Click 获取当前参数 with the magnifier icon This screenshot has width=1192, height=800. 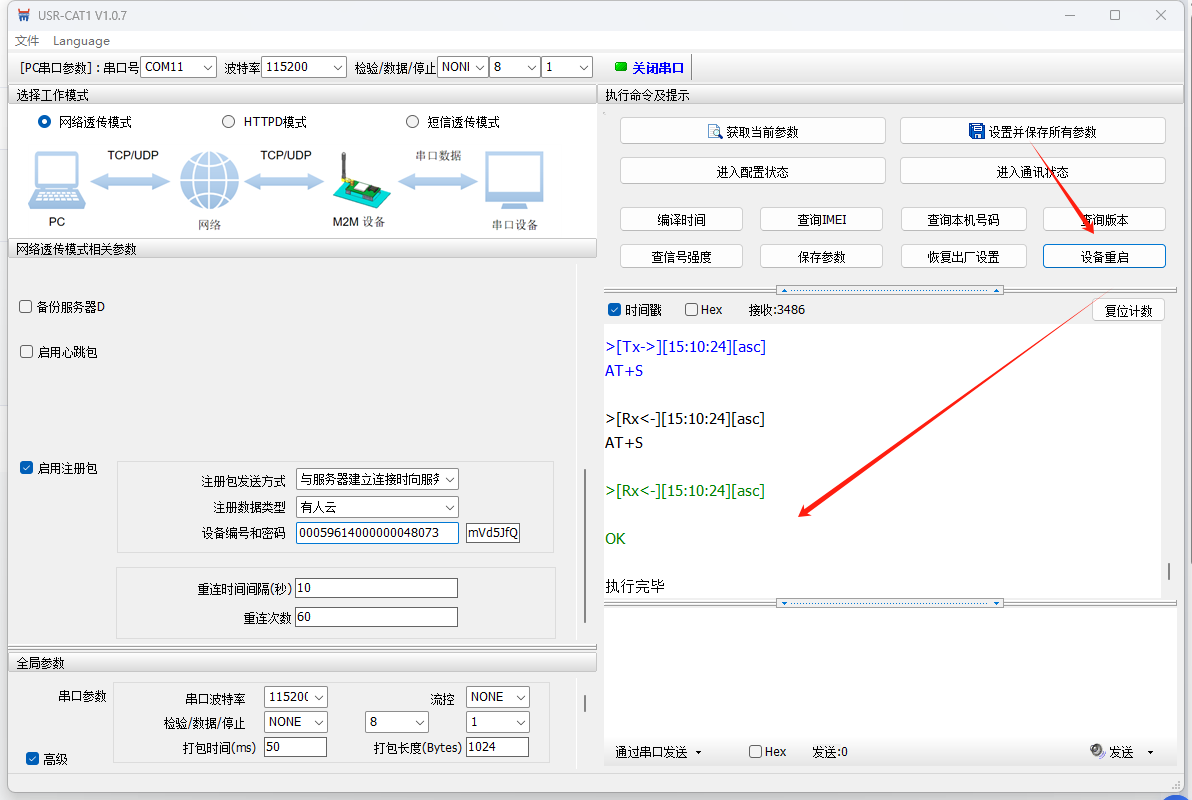(x=752, y=131)
